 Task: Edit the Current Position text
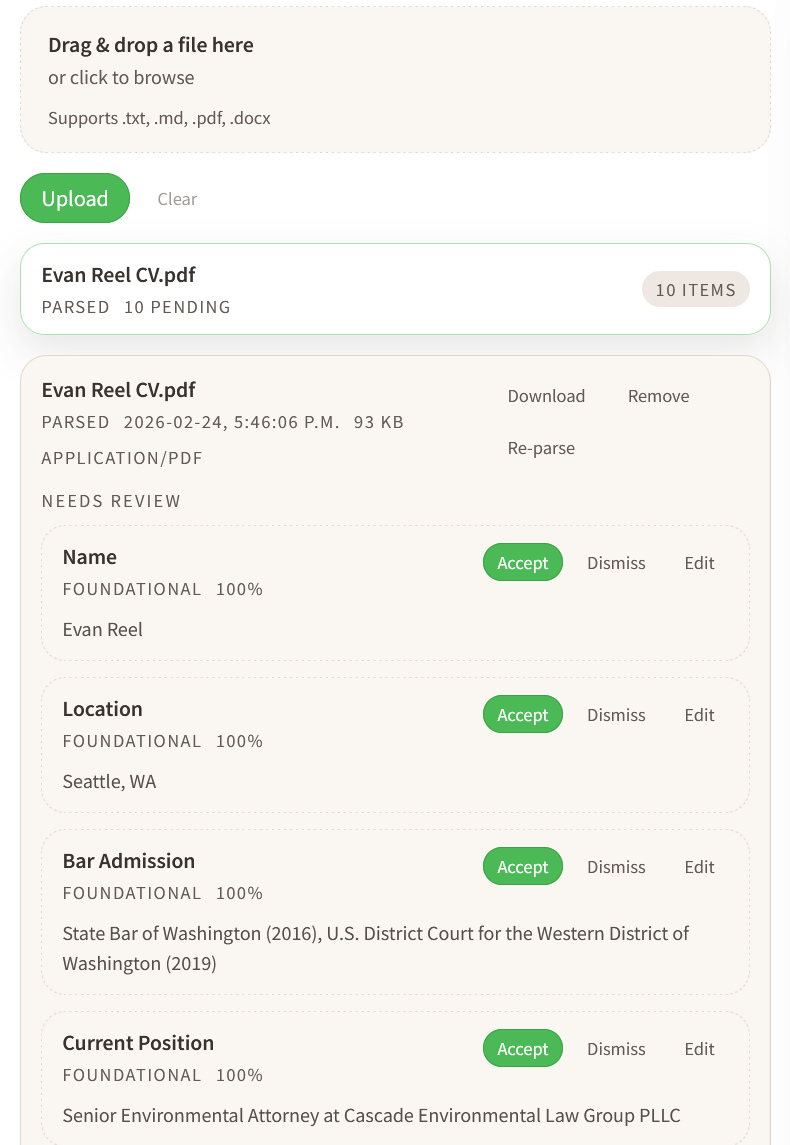coord(698,1049)
